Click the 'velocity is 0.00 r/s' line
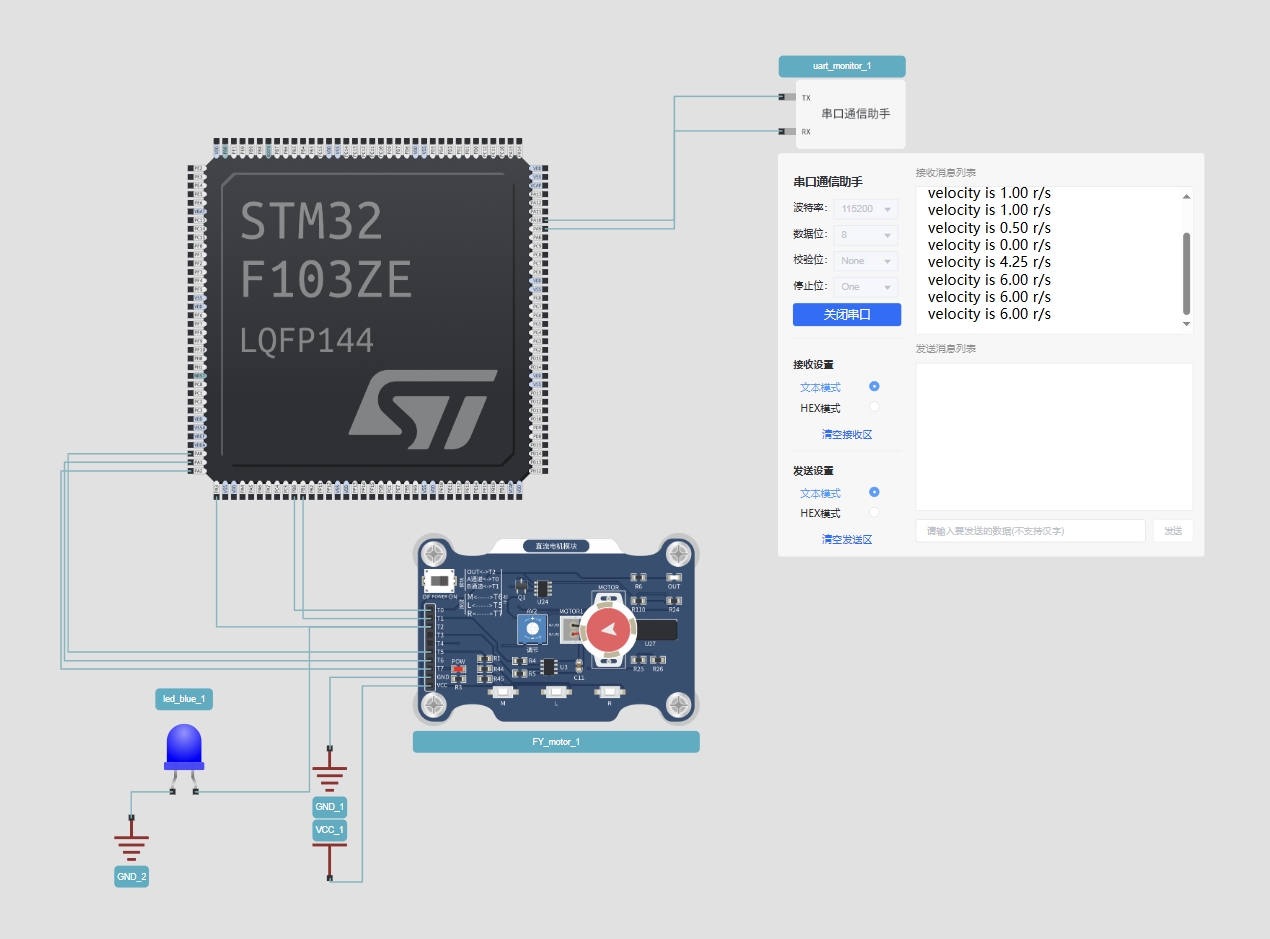The width and height of the screenshot is (1270, 939). (989, 245)
